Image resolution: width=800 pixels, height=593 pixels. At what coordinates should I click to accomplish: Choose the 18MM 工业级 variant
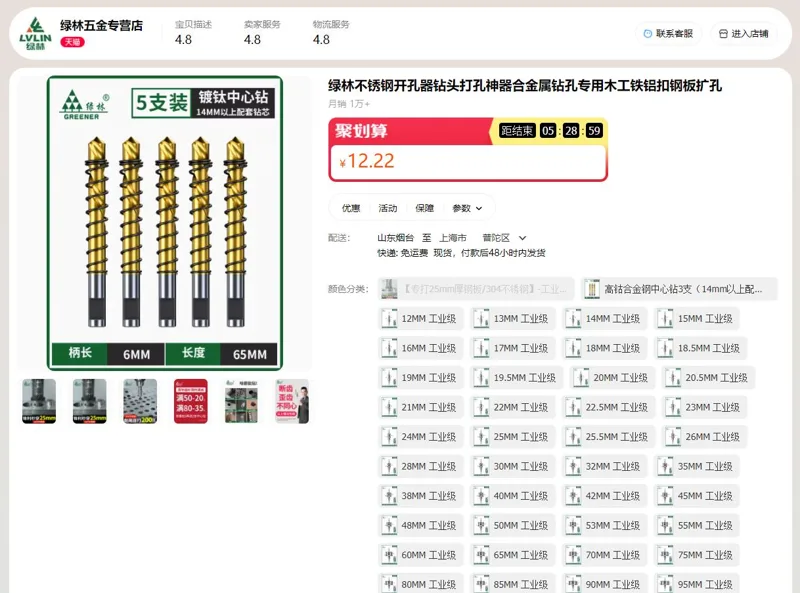click(605, 348)
